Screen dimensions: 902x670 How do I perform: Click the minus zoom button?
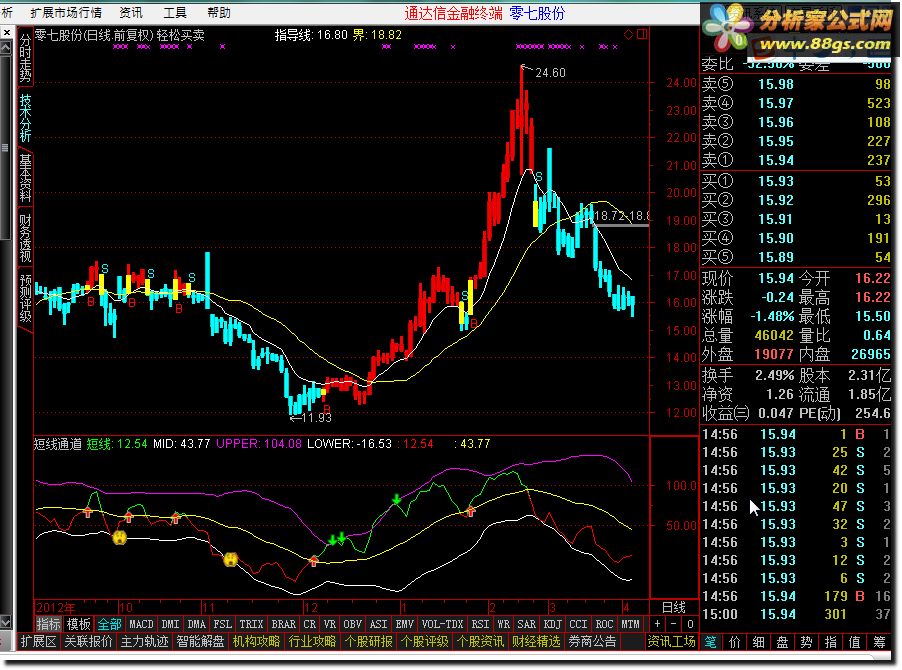pos(674,624)
